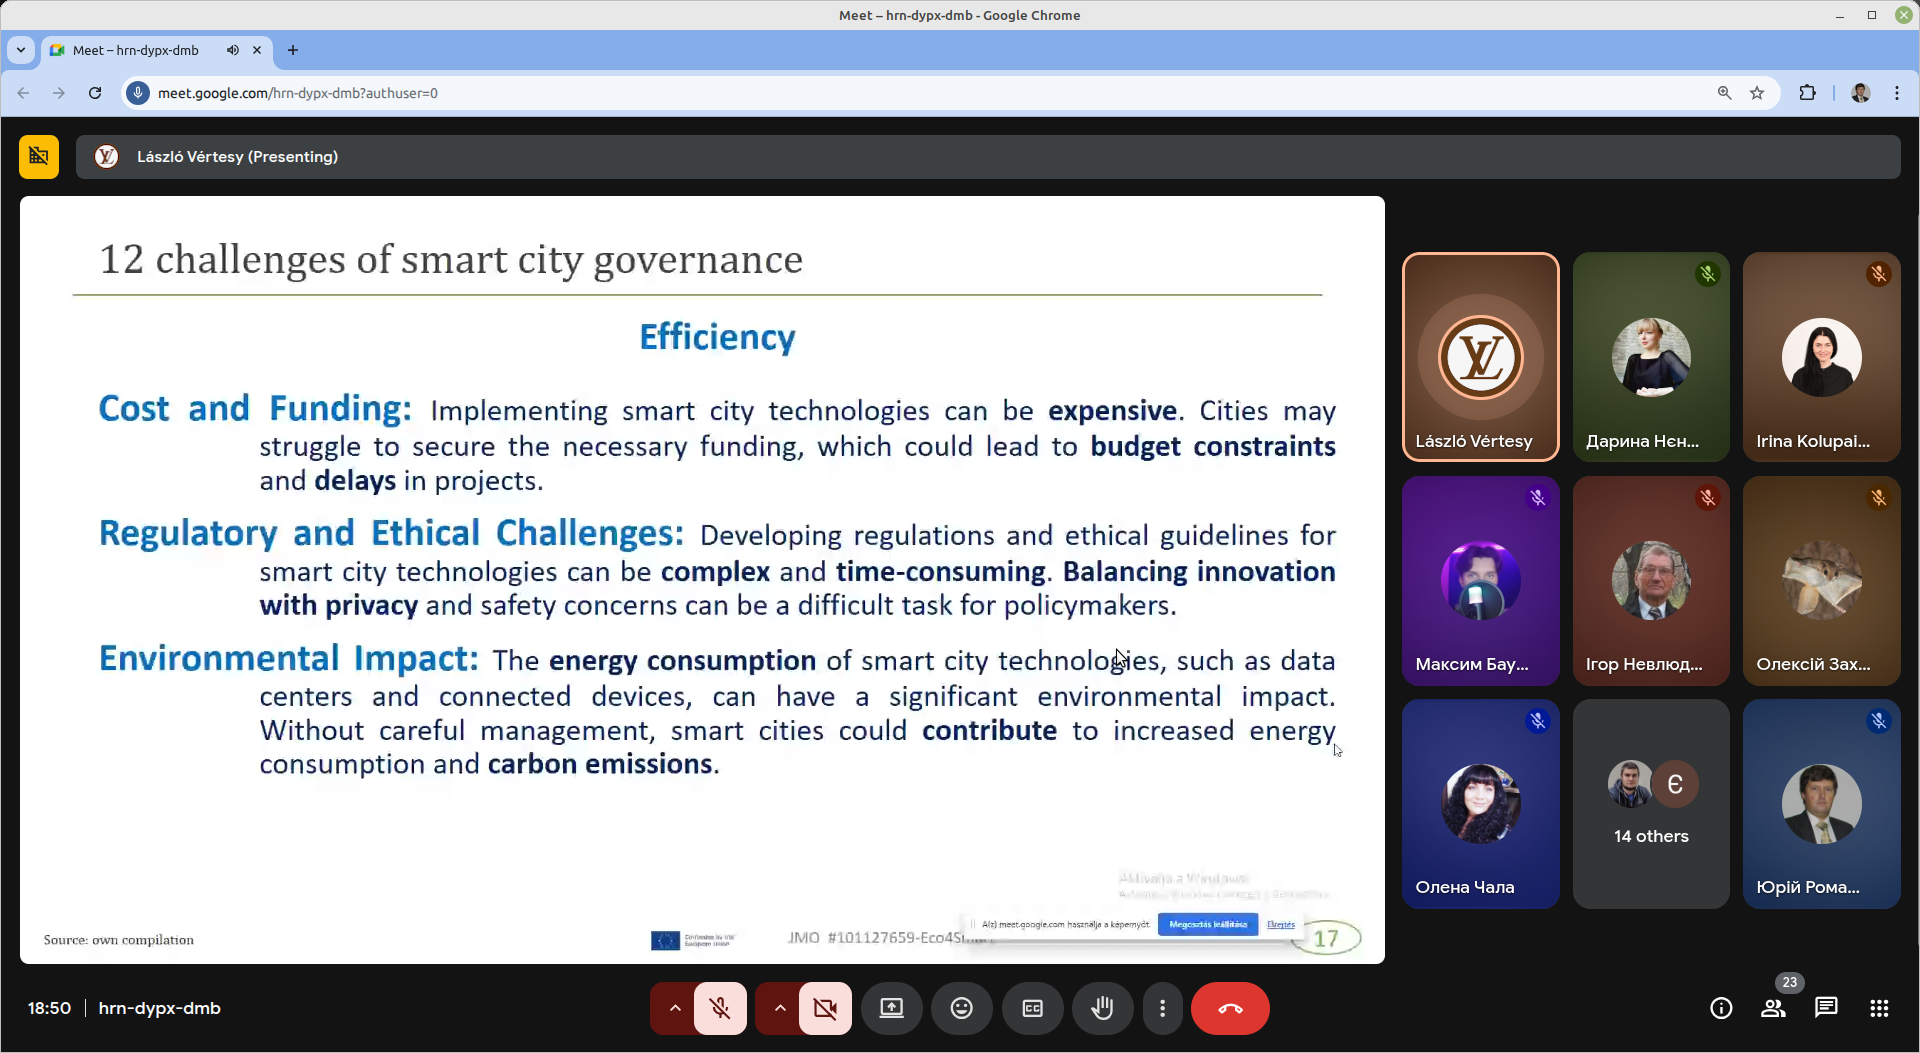This screenshot has height=1053, width=1920.
Task: Open the activities grid icon
Action: [x=1879, y=1008]
